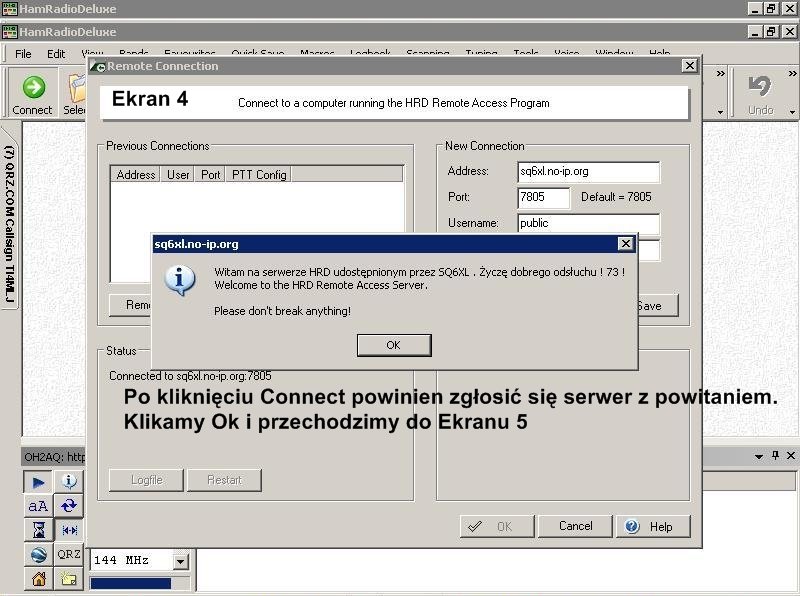Open the dropdown arrow under Undo
This screenshot has width=800, height=596.
coord(792,112)
